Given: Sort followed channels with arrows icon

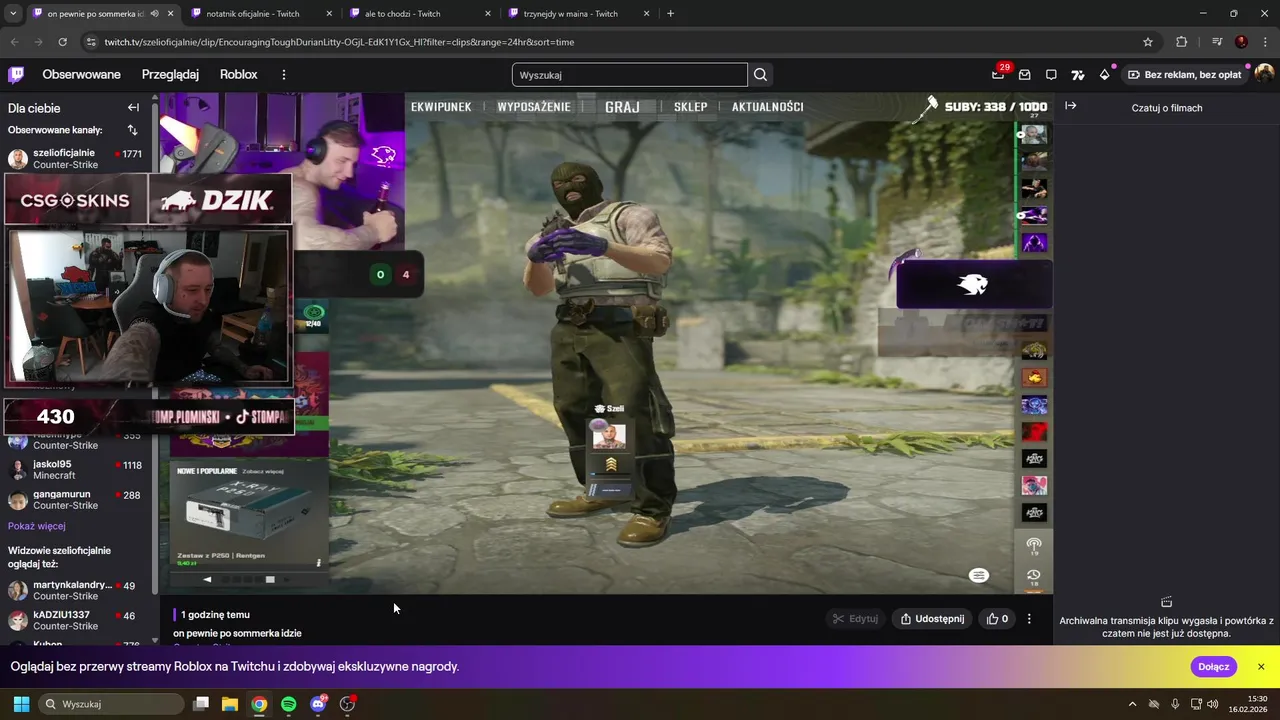Looking at the screenshot, I should coord(132,130).
